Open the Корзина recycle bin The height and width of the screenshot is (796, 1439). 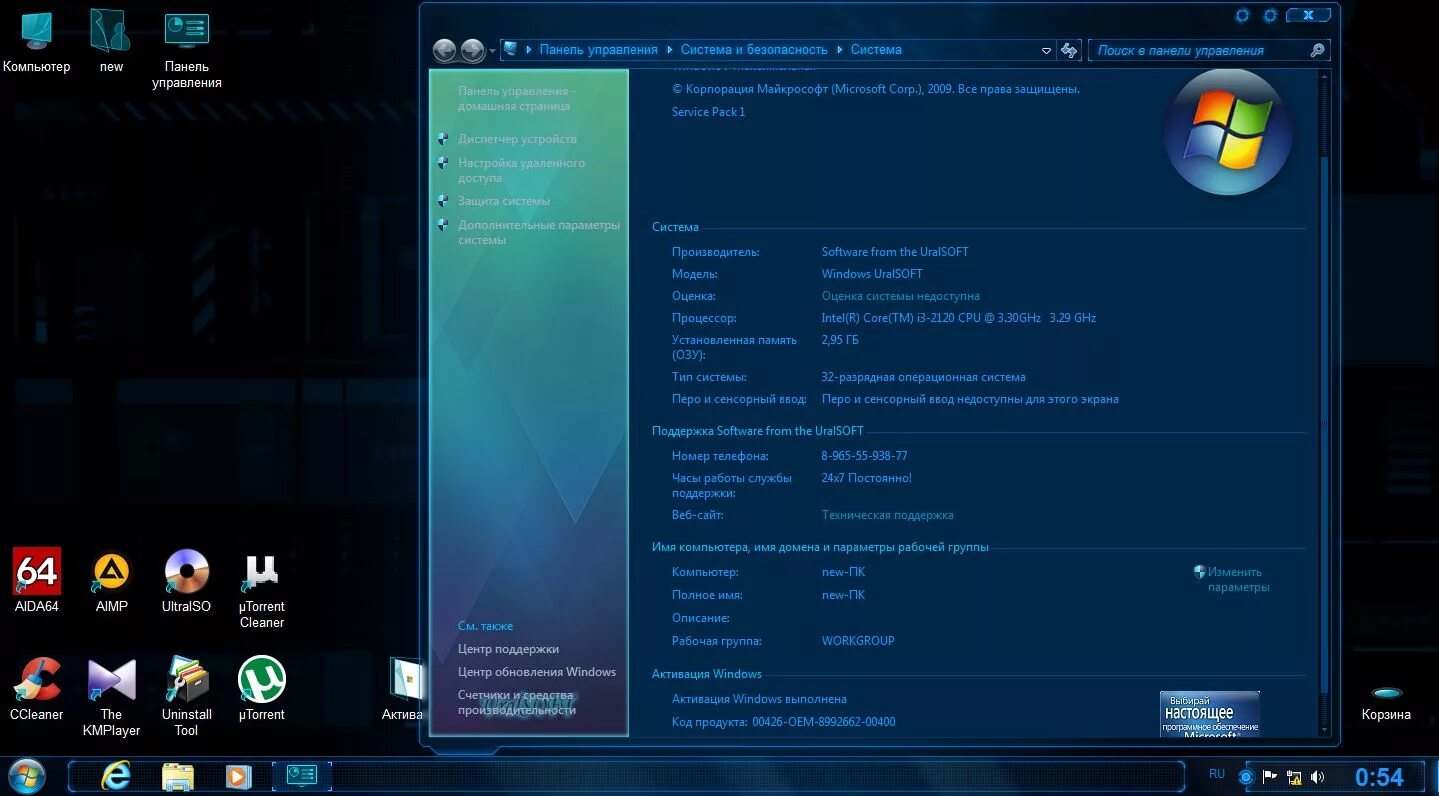[x=1386, y=690]
